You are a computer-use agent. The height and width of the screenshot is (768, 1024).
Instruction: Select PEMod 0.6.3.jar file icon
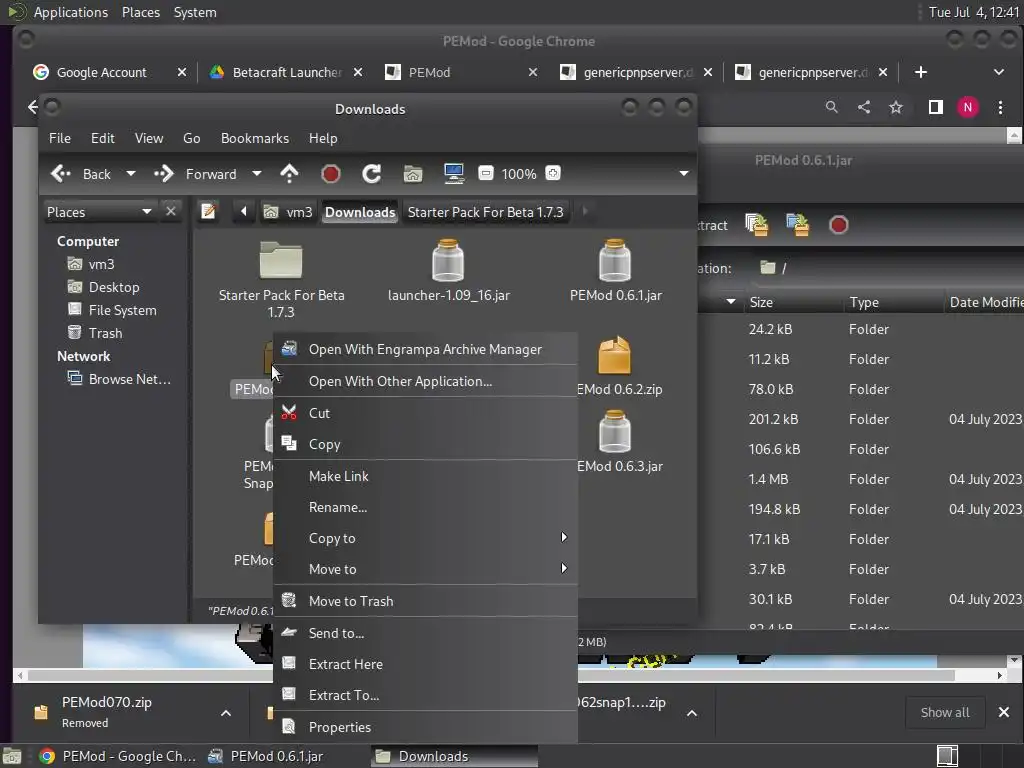coord(615,432)
